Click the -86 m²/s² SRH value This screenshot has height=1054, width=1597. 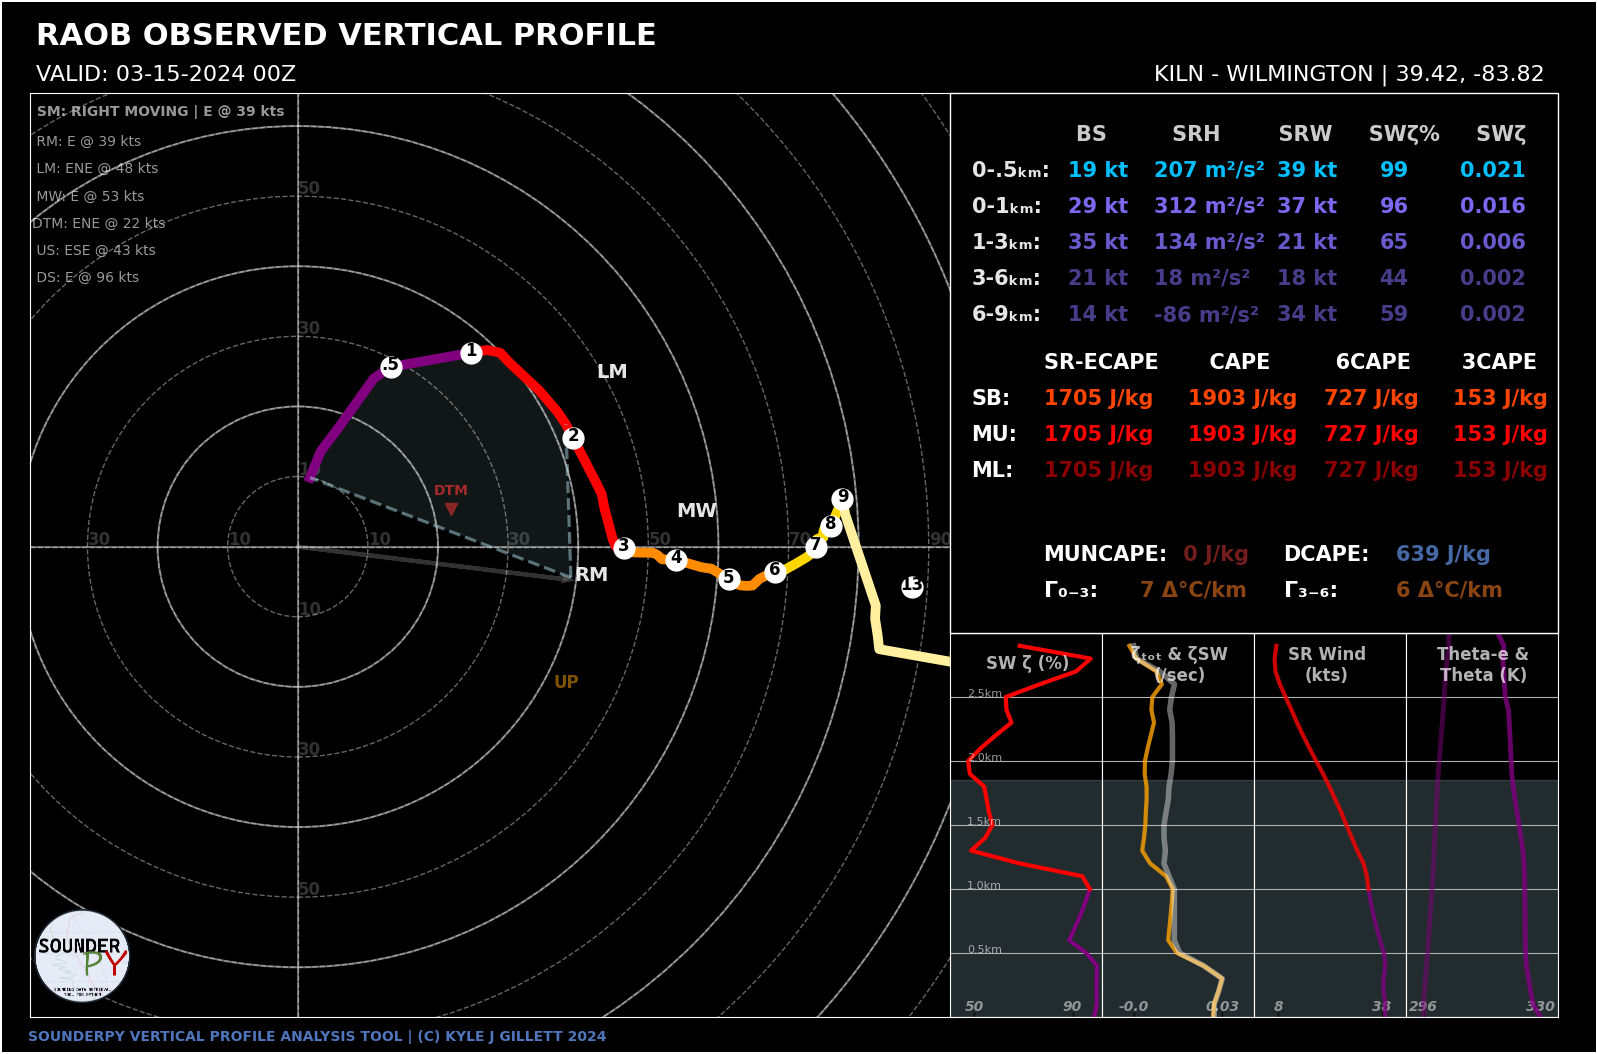tap(1206, 314)
